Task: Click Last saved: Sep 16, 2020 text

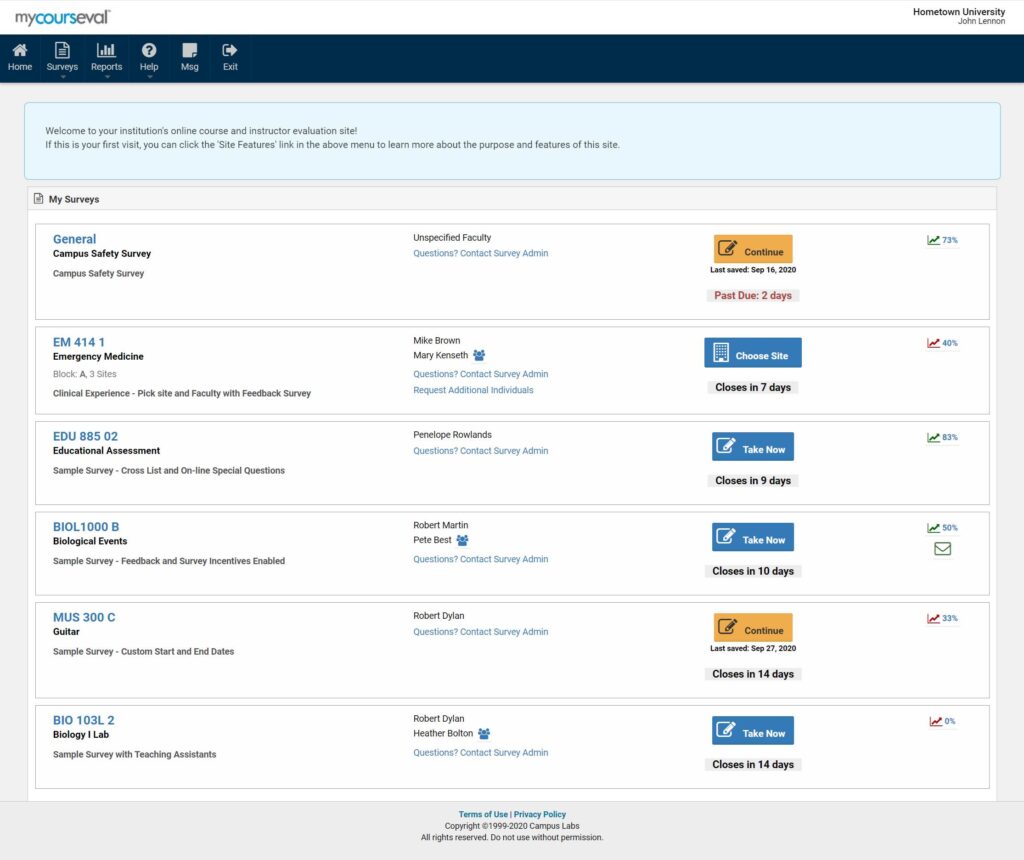Action: pos(753,270)
